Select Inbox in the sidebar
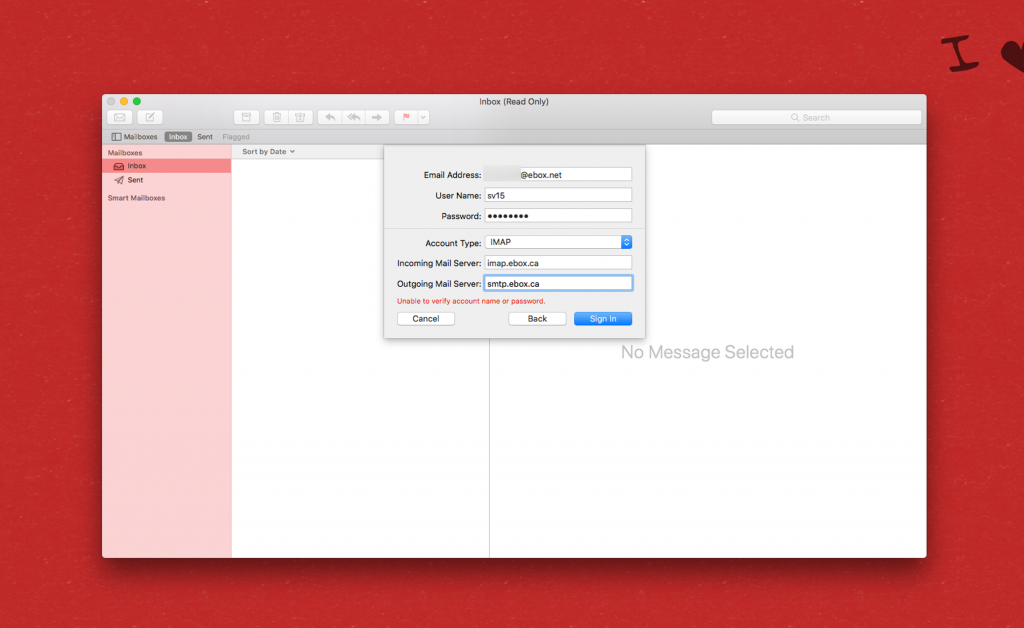Screen dimensions: 1024x628 point(167,166)
